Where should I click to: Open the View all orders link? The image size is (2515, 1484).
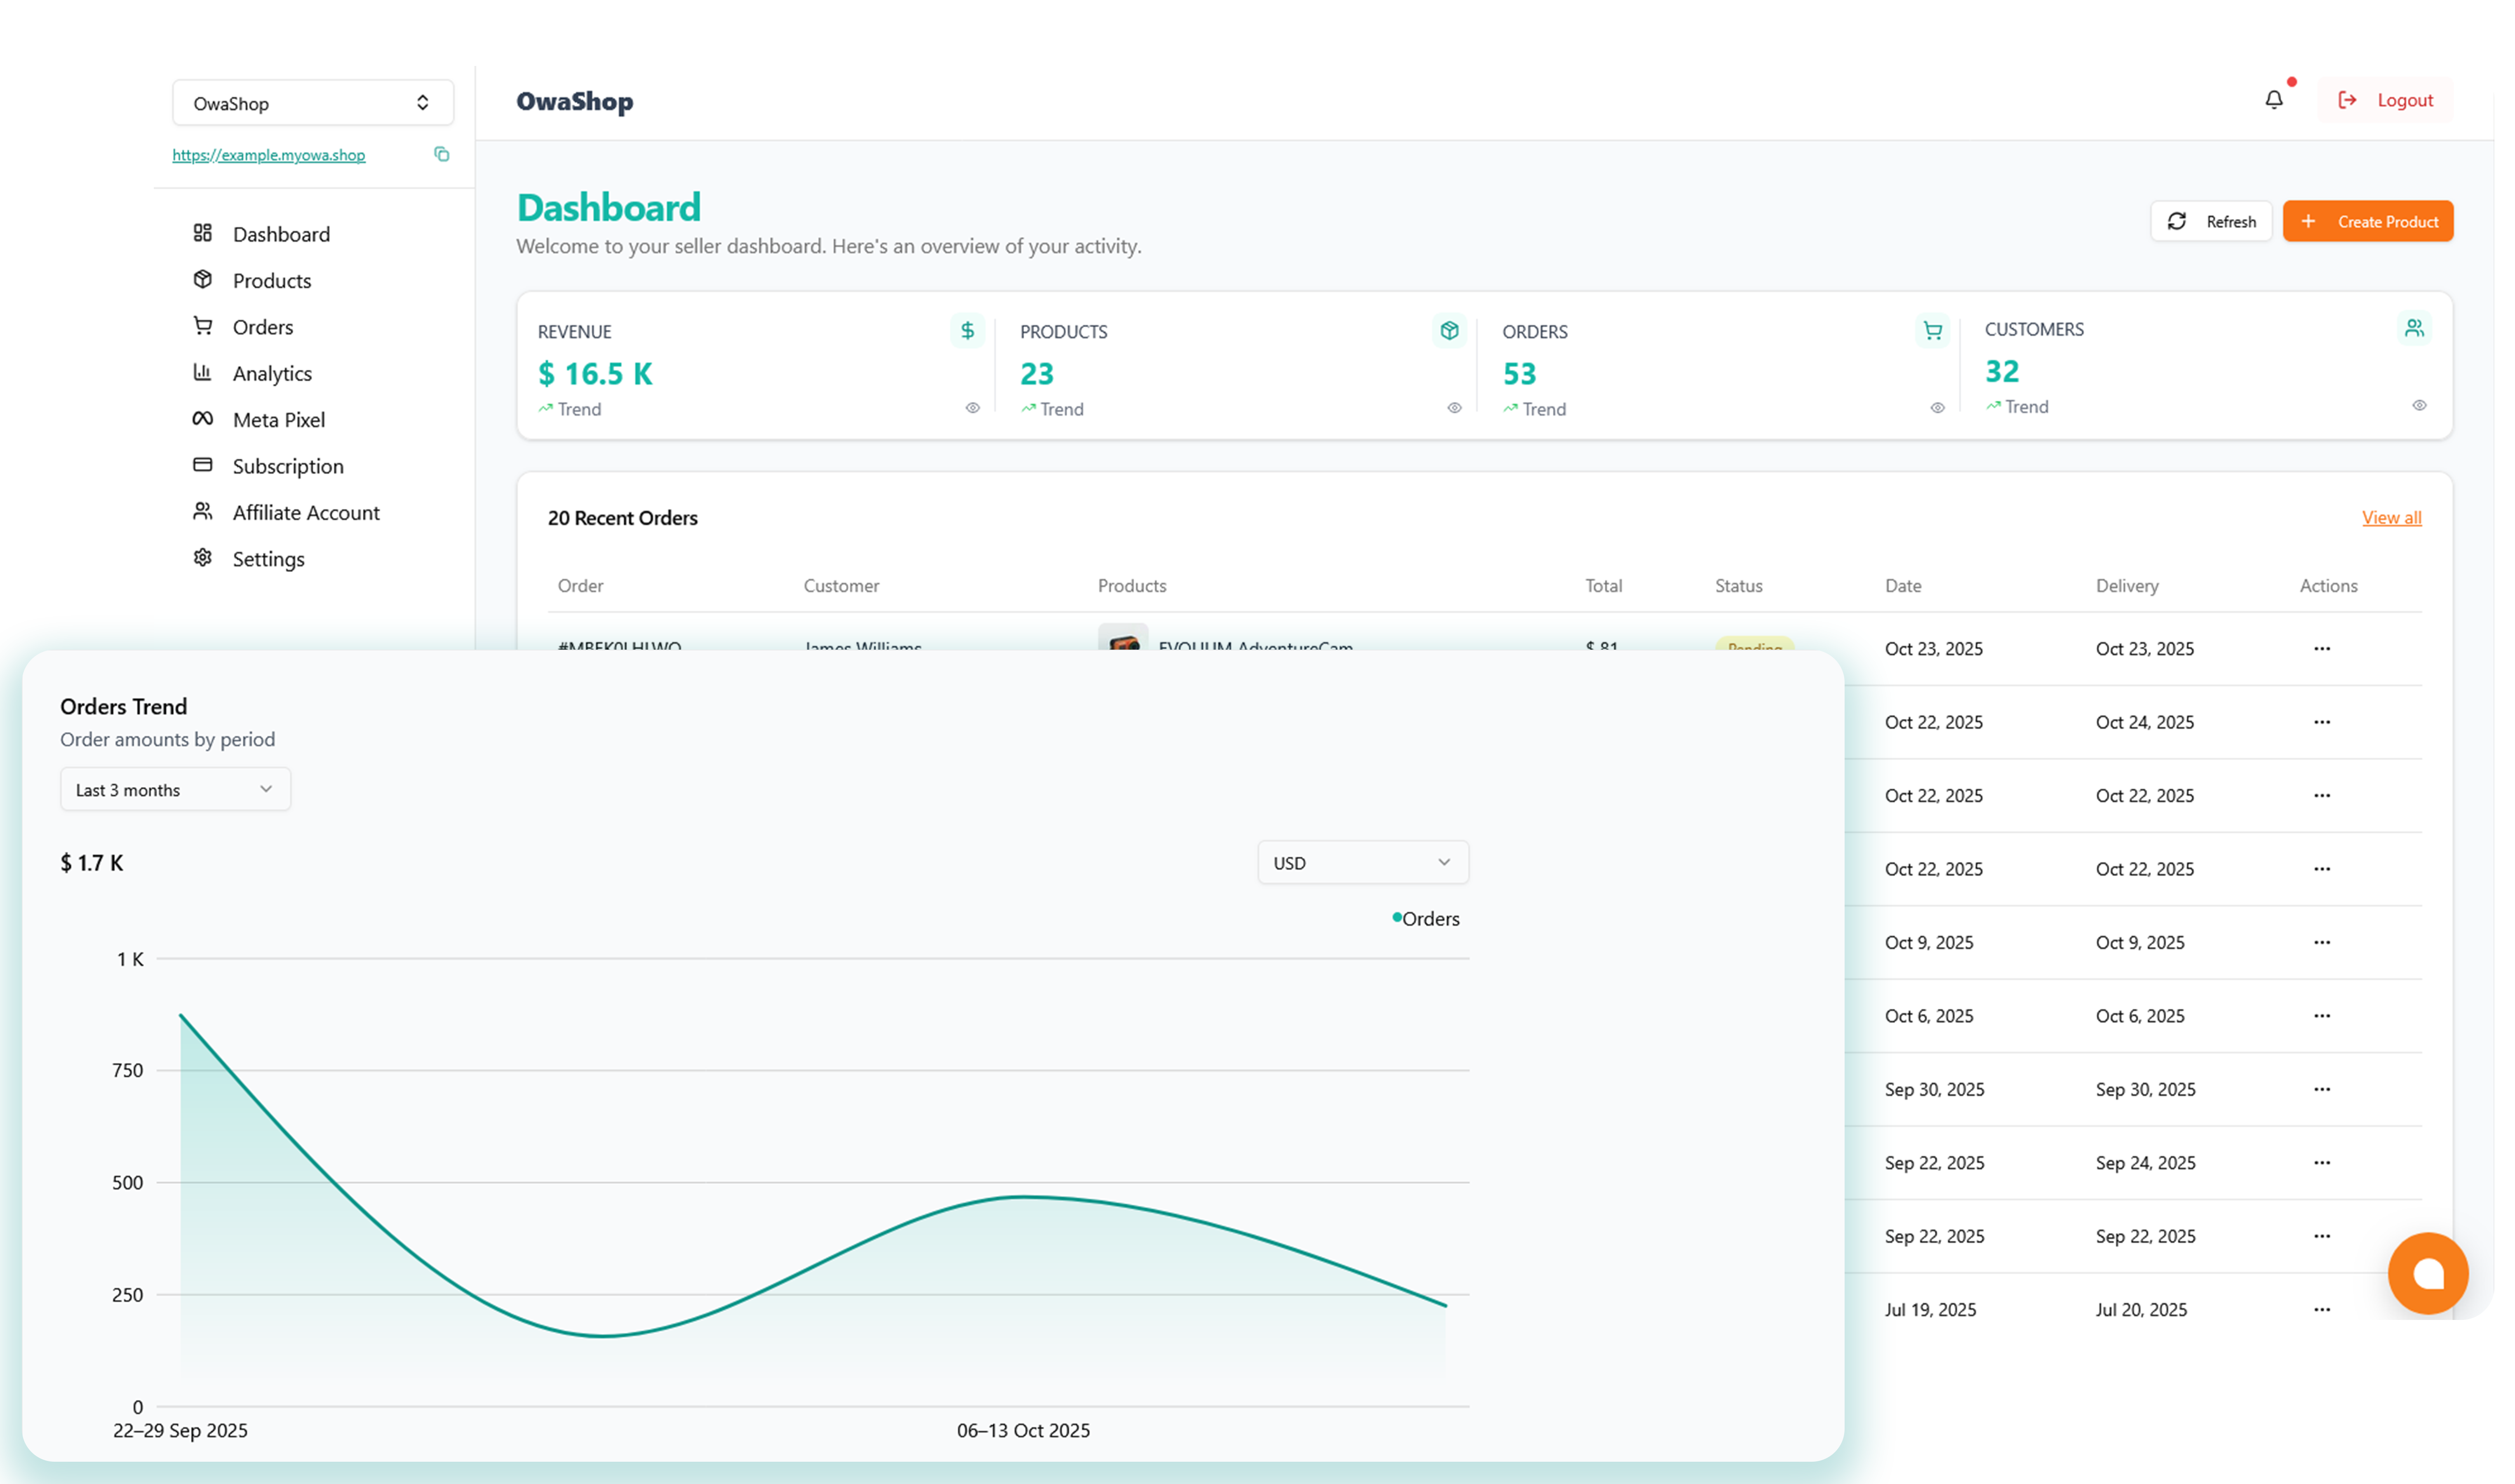[x=2392, y=518]
